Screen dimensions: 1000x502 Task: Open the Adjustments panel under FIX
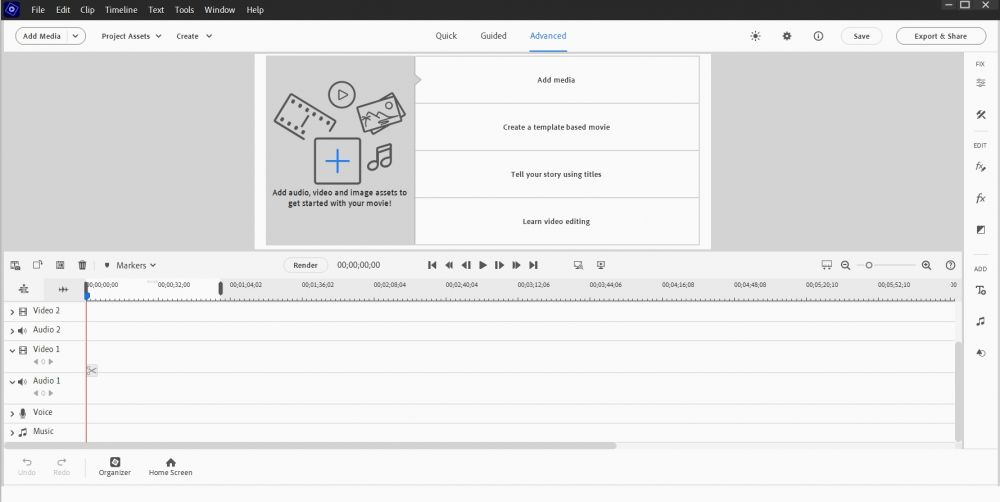pyautogui.click(x=981, y=83)
